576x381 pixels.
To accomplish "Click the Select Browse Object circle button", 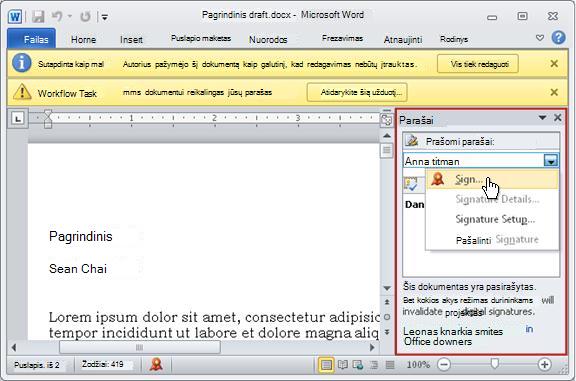I will pos(387,317).
